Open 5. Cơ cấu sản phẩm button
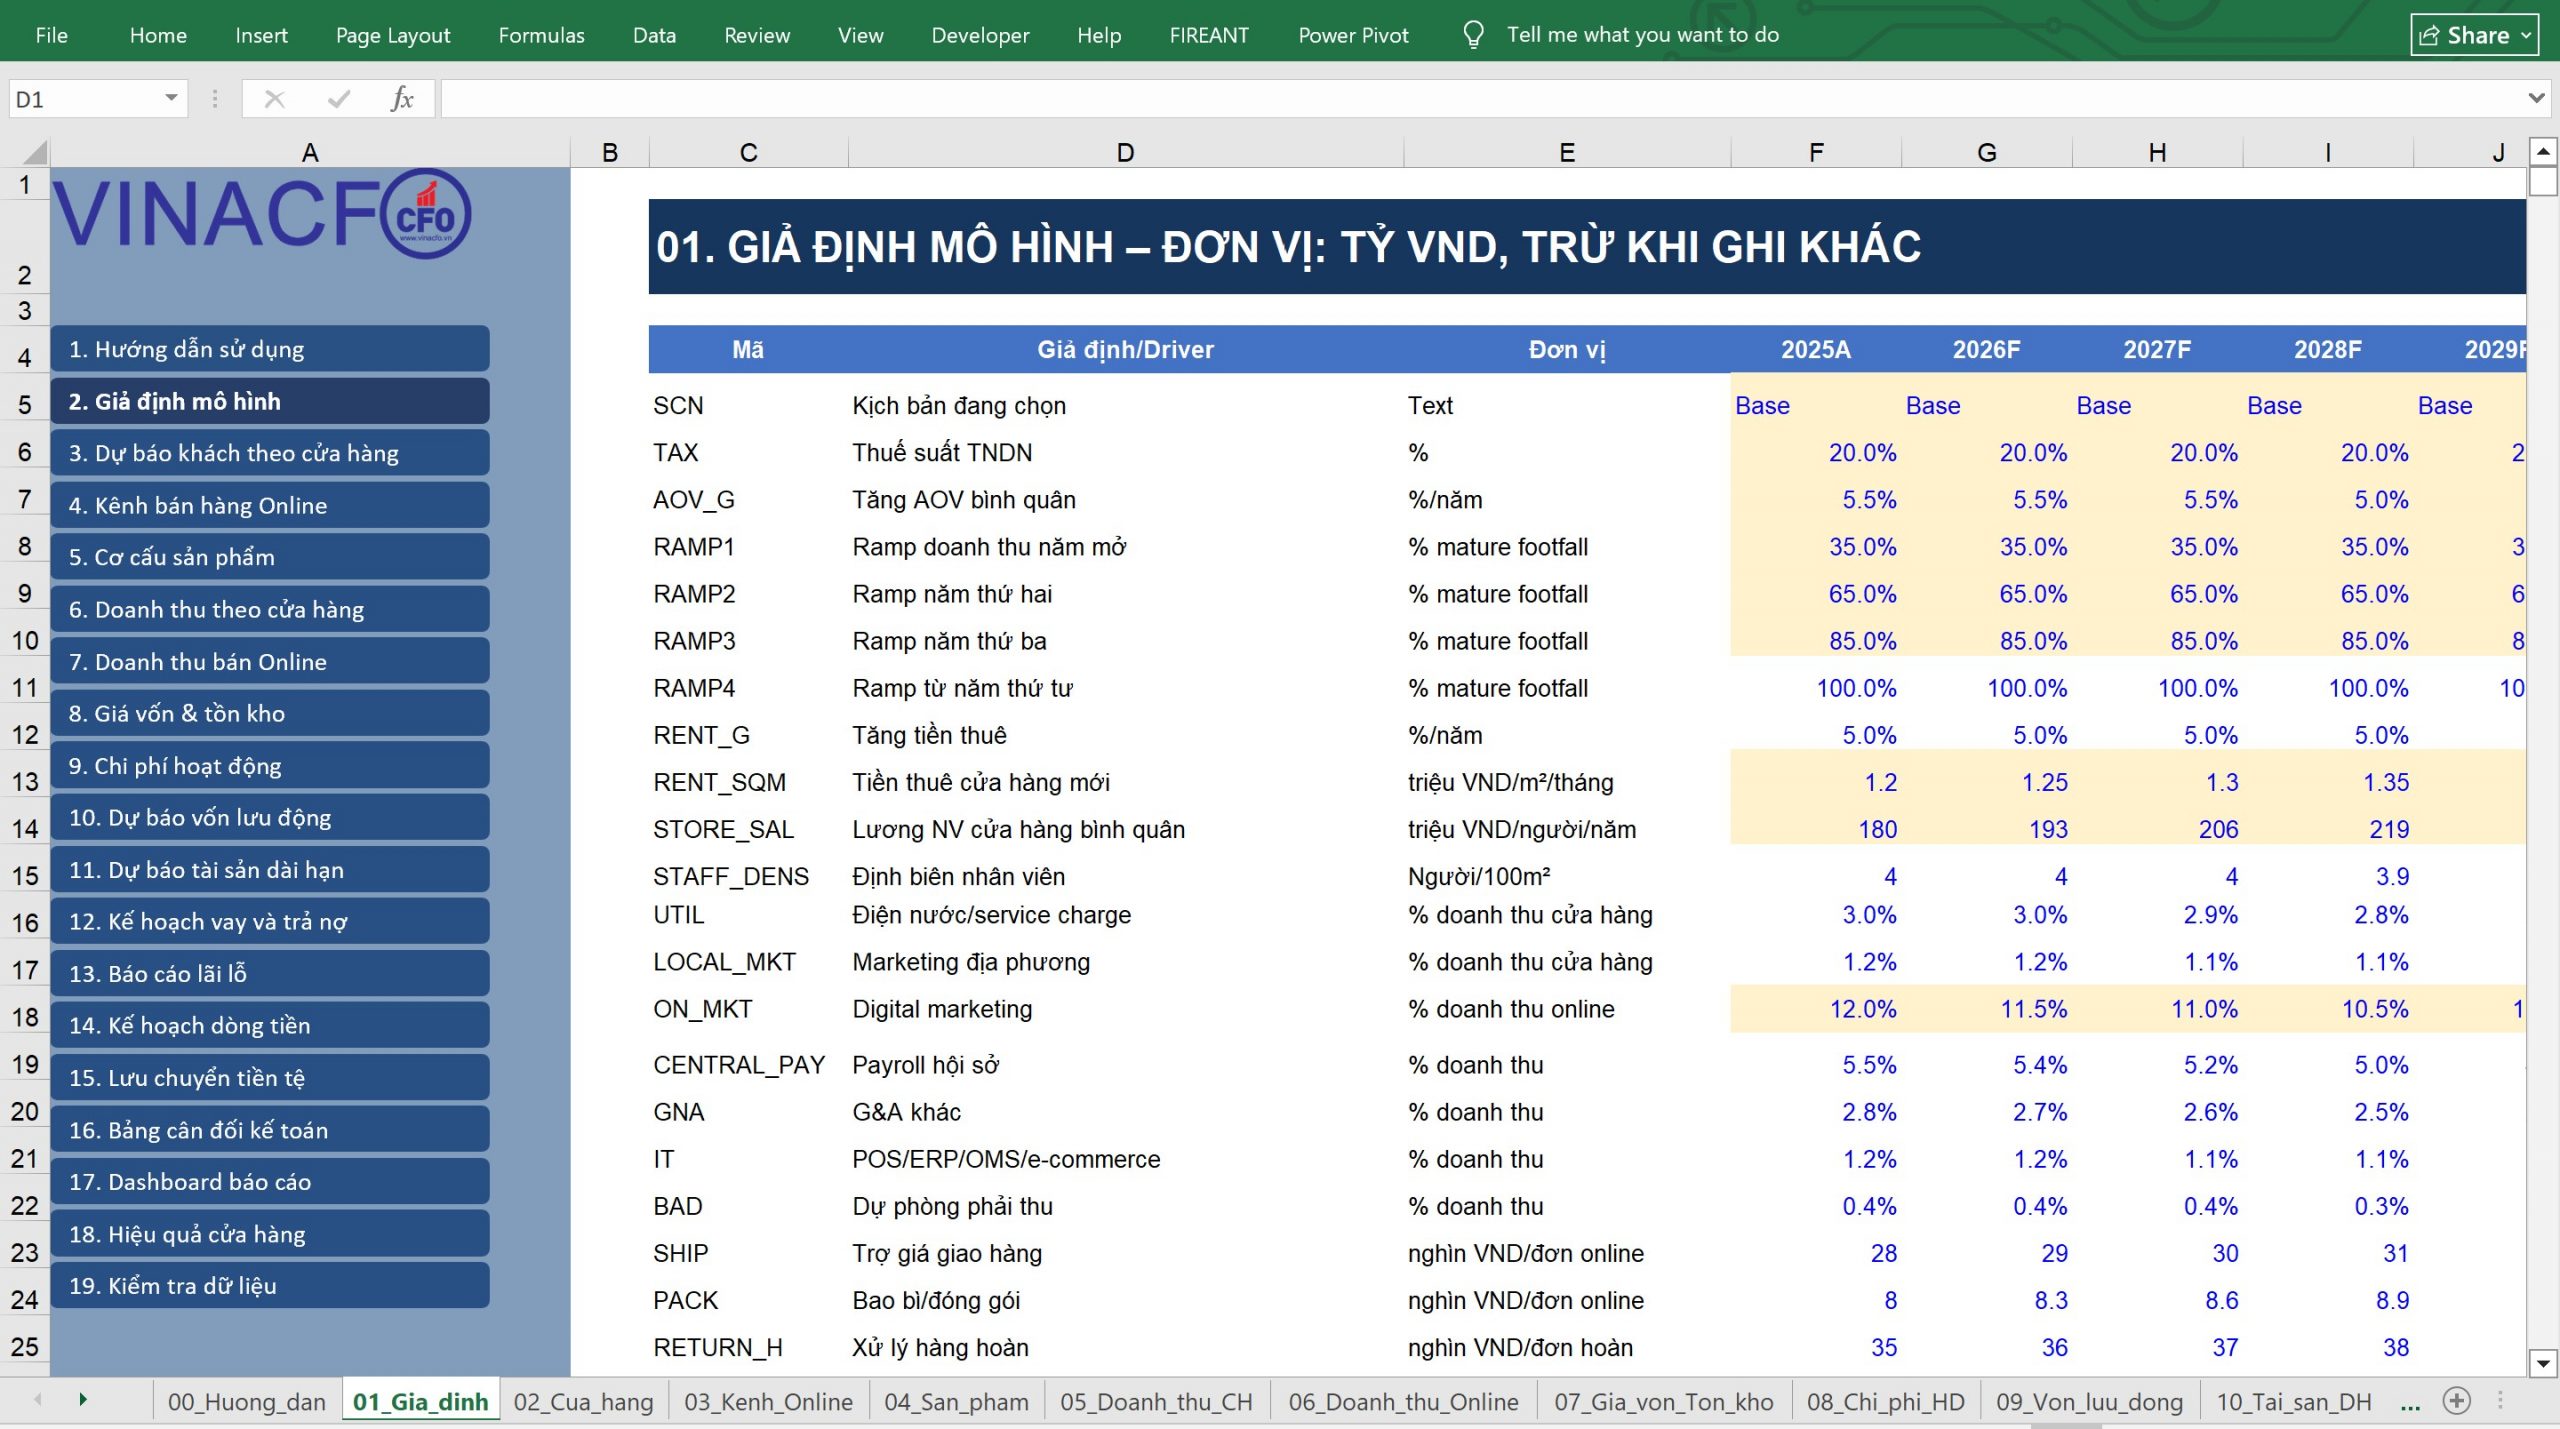Viewport: 2560px width, 1429px height. click(270, 557)
